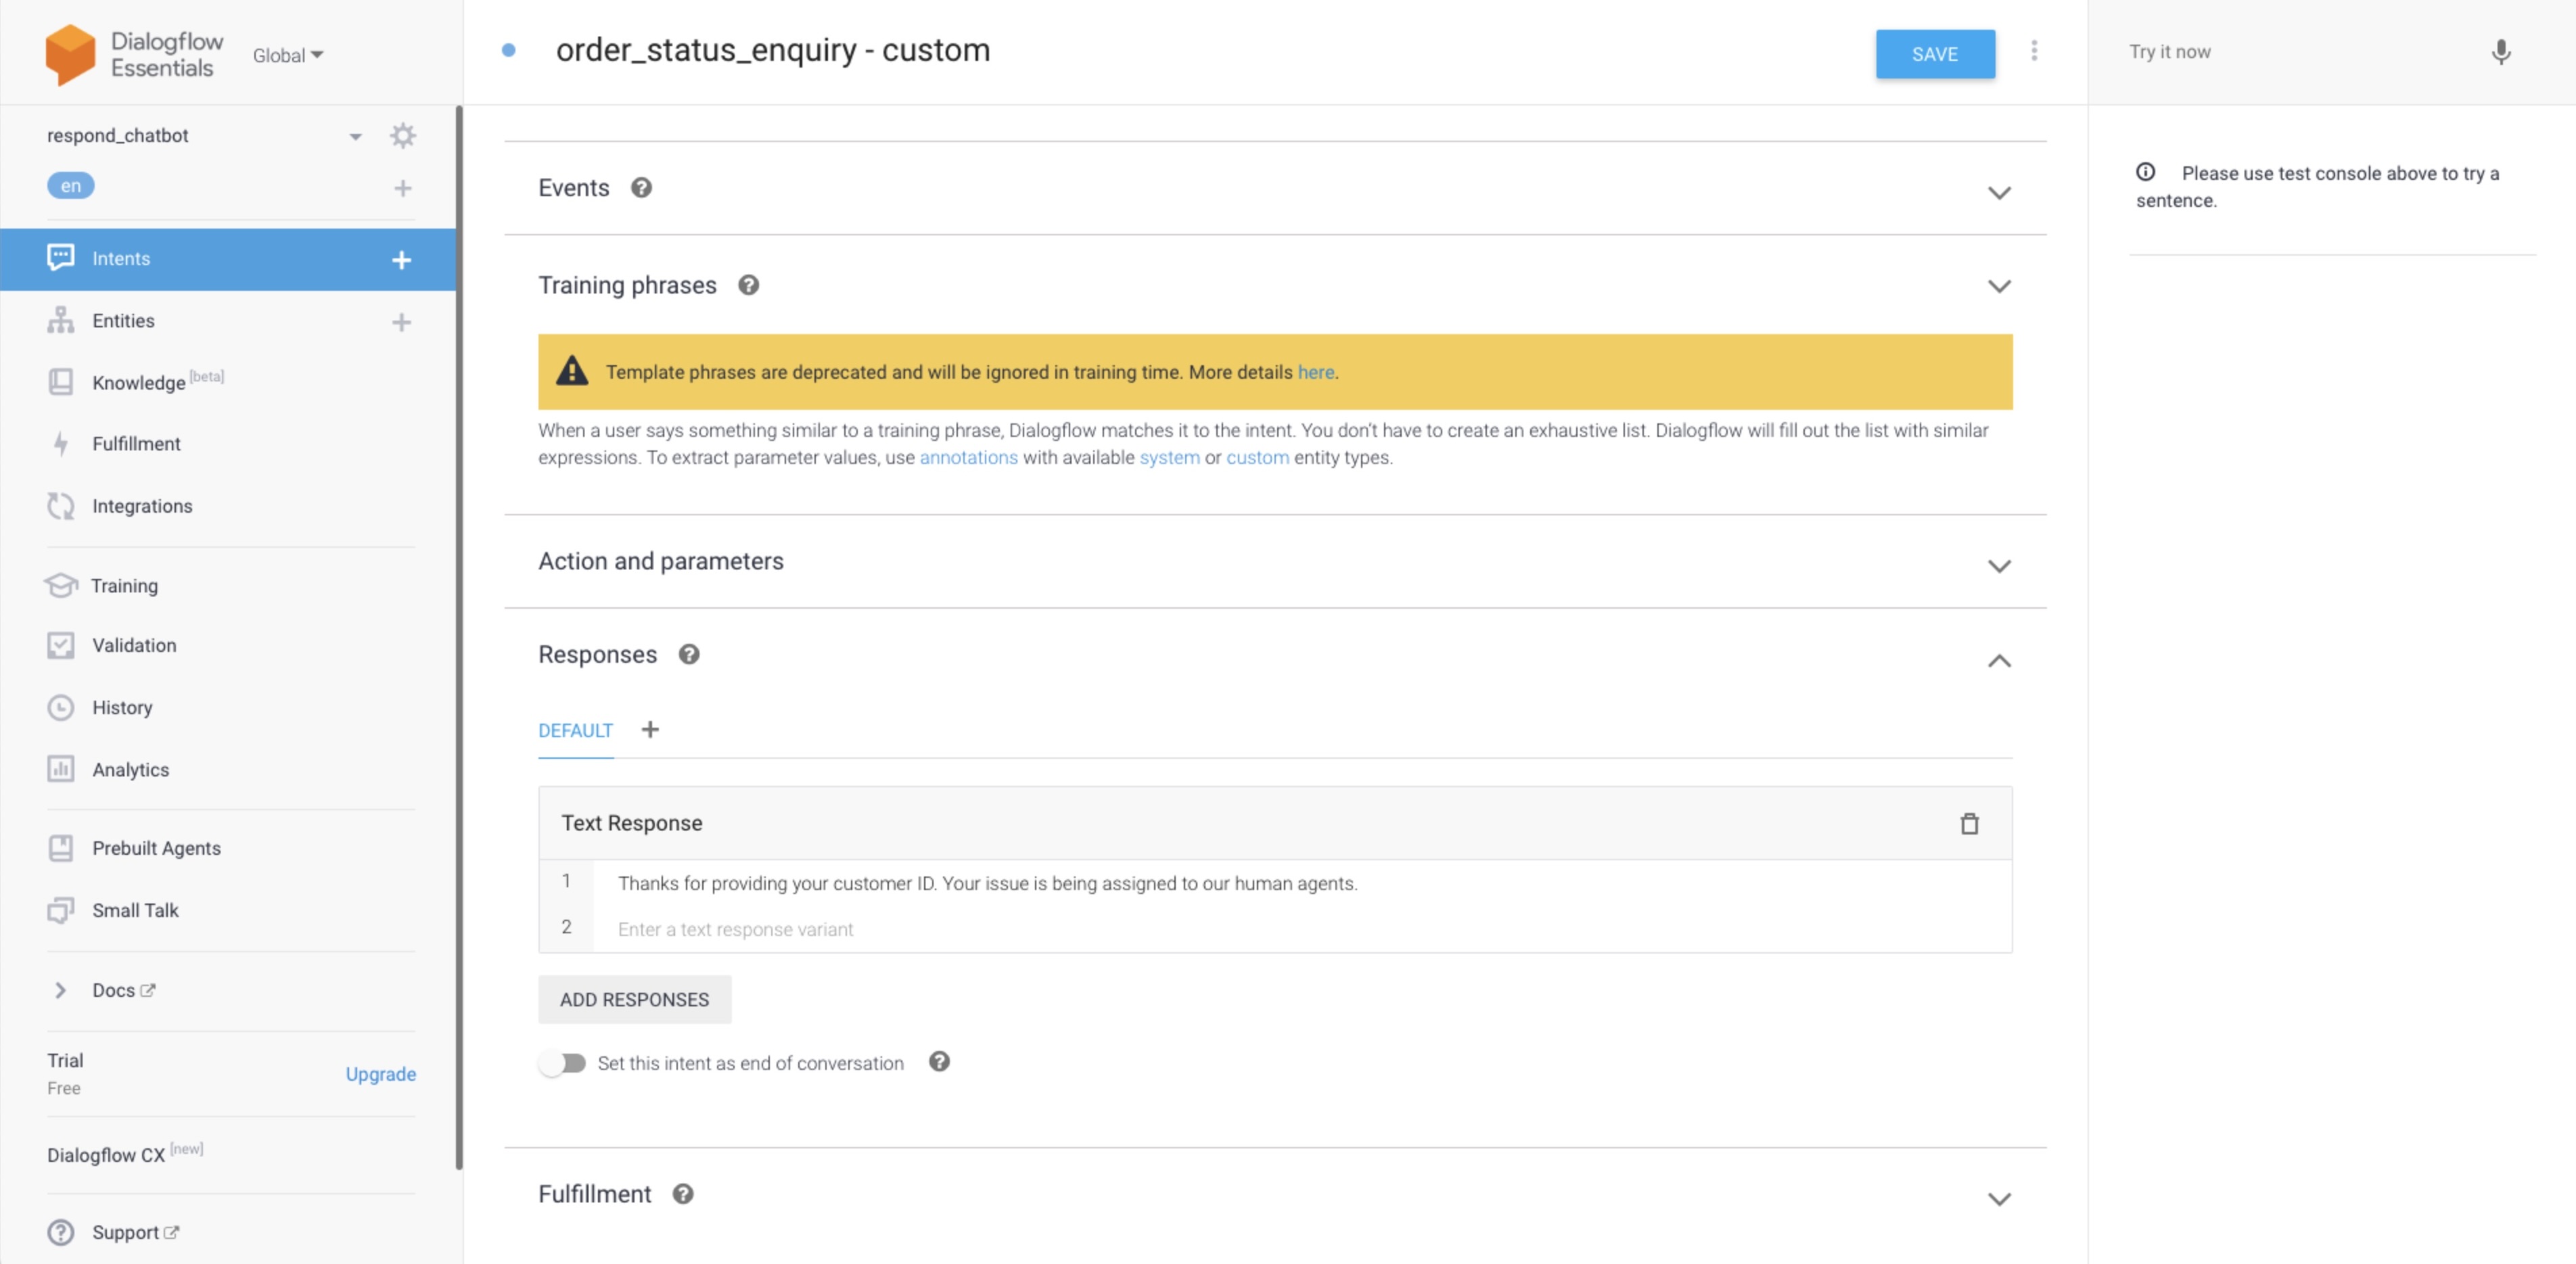
Task: Select the DEFAULT response tab
Action: coord(575,729)
